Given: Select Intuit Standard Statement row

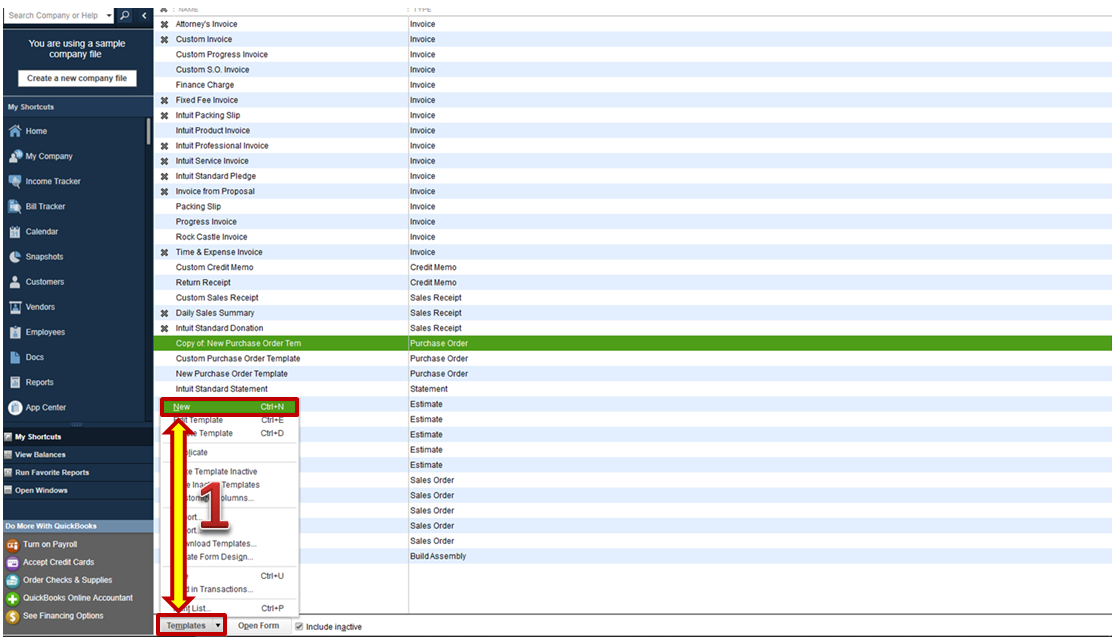Looking at the screenshot, I should click(633, 389).
